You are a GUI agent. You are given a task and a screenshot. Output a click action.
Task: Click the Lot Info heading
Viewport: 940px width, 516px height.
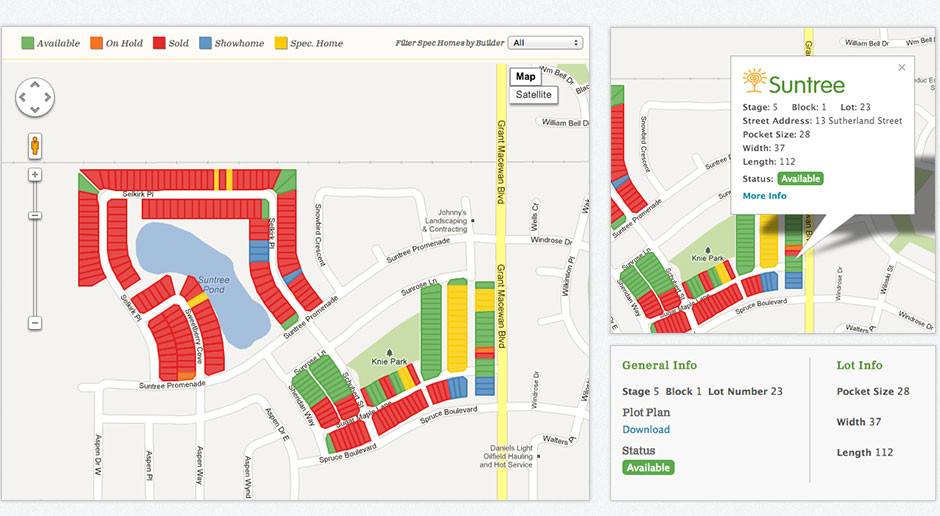(859, 365)
